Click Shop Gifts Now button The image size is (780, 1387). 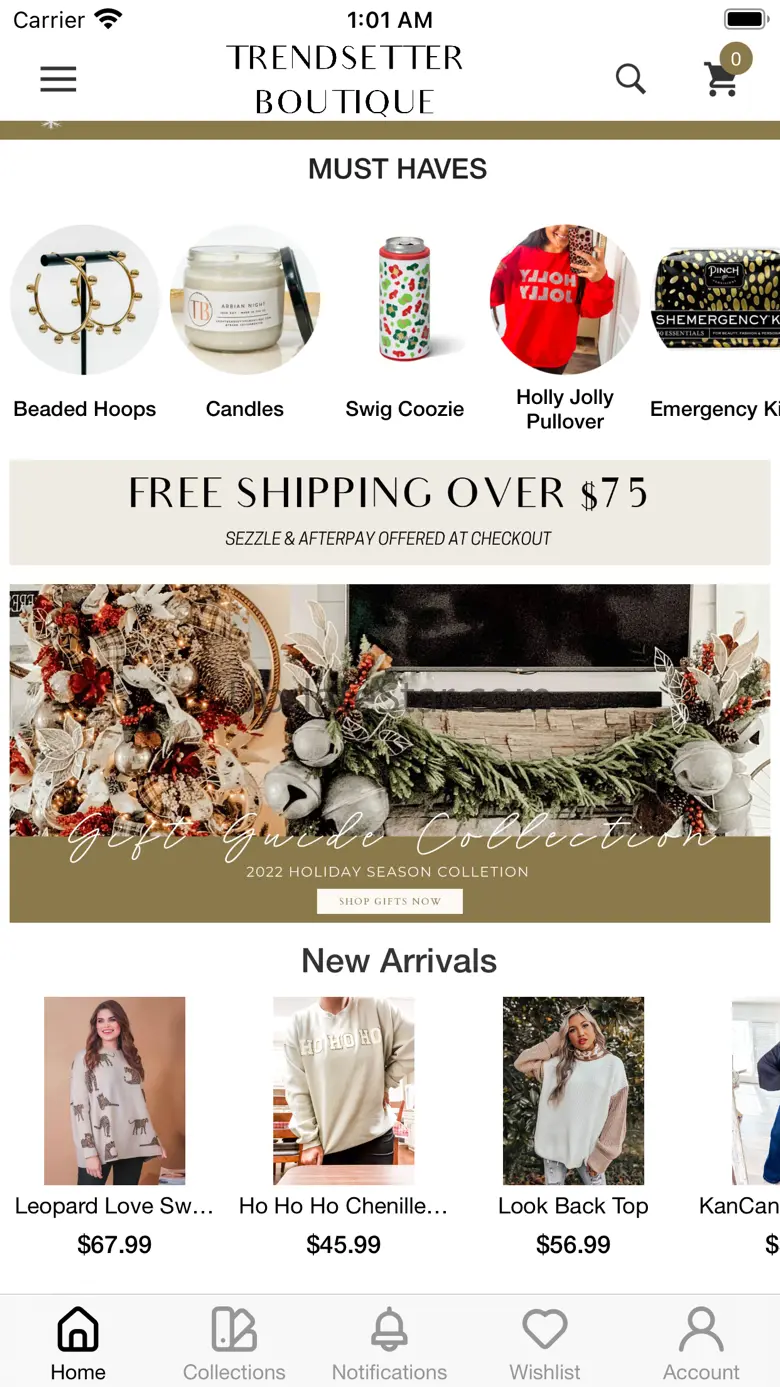coord(390,901)
